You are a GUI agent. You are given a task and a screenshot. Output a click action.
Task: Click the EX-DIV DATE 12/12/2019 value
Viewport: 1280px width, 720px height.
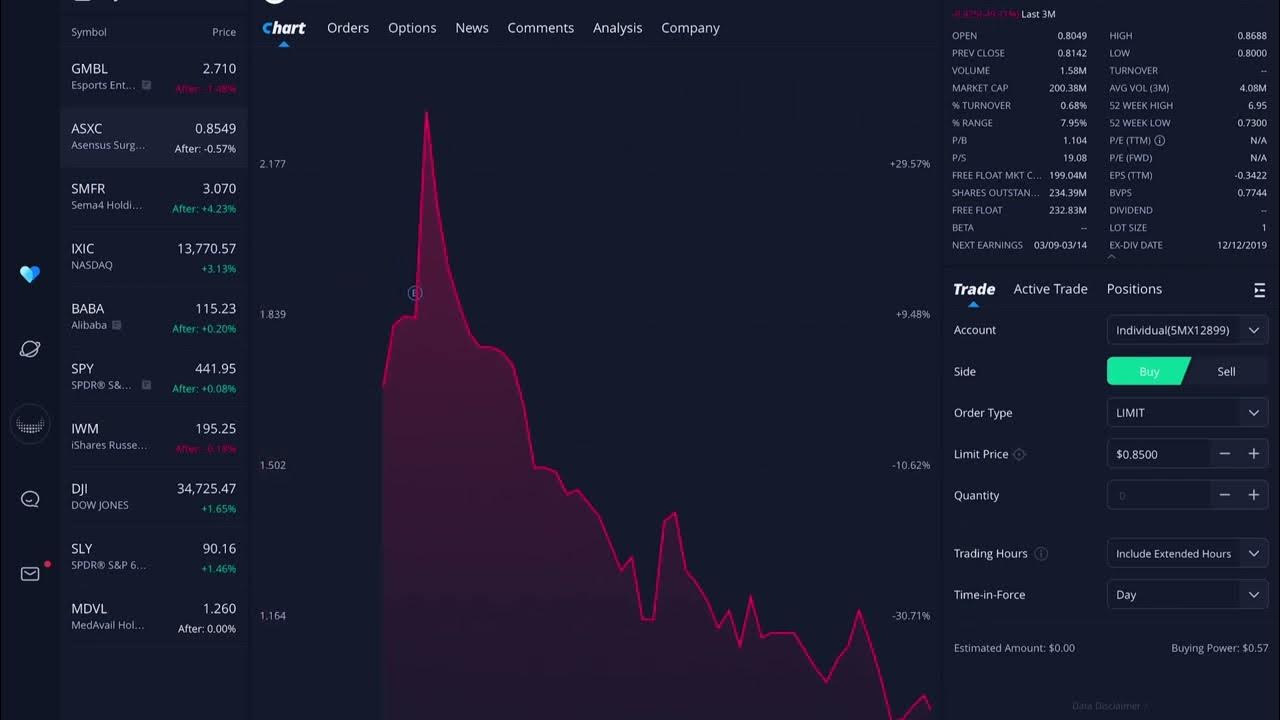pyautogui.click(x=1242, y=245)
